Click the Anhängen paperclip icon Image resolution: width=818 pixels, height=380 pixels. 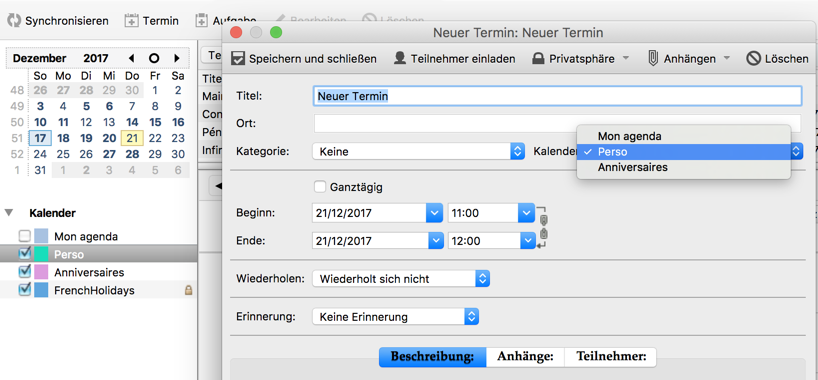(x=653, y=58)
